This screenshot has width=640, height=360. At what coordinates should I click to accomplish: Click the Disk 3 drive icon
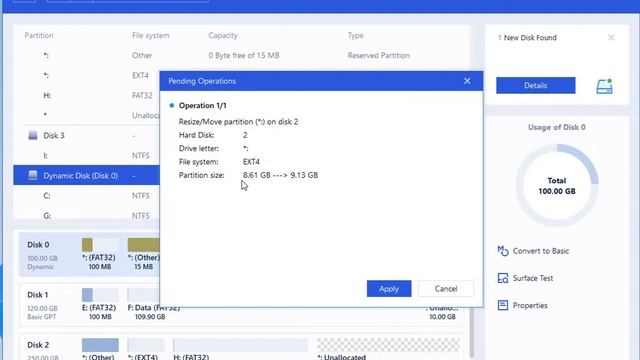pyautogui.click(x=33, y=136)
